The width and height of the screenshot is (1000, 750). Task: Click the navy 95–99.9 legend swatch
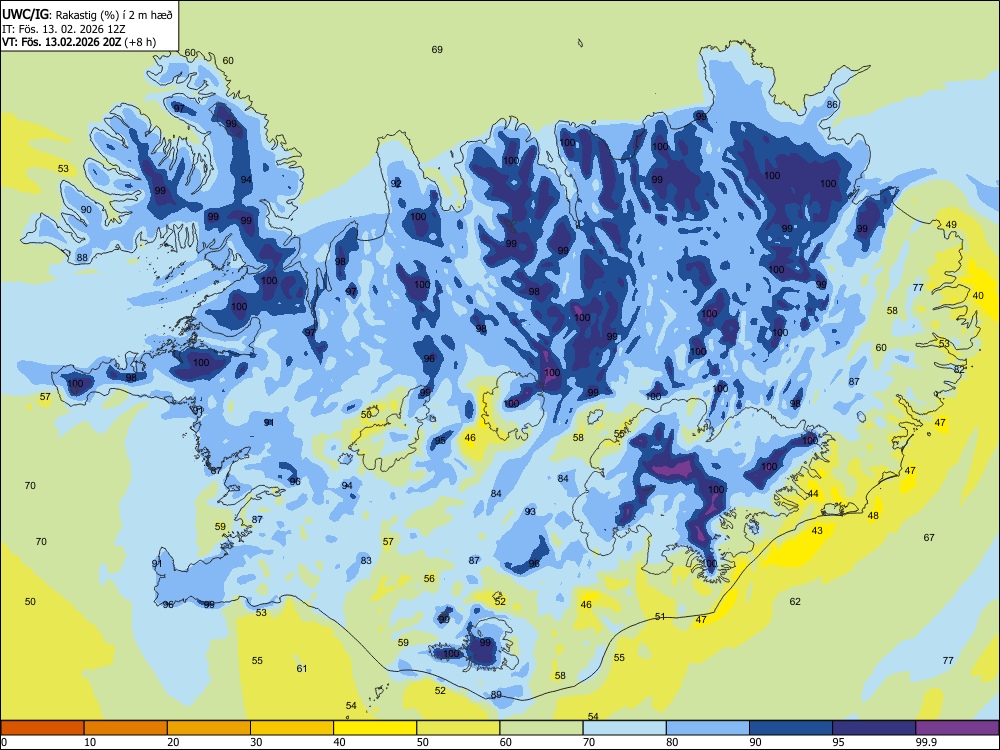pos(874,728)
